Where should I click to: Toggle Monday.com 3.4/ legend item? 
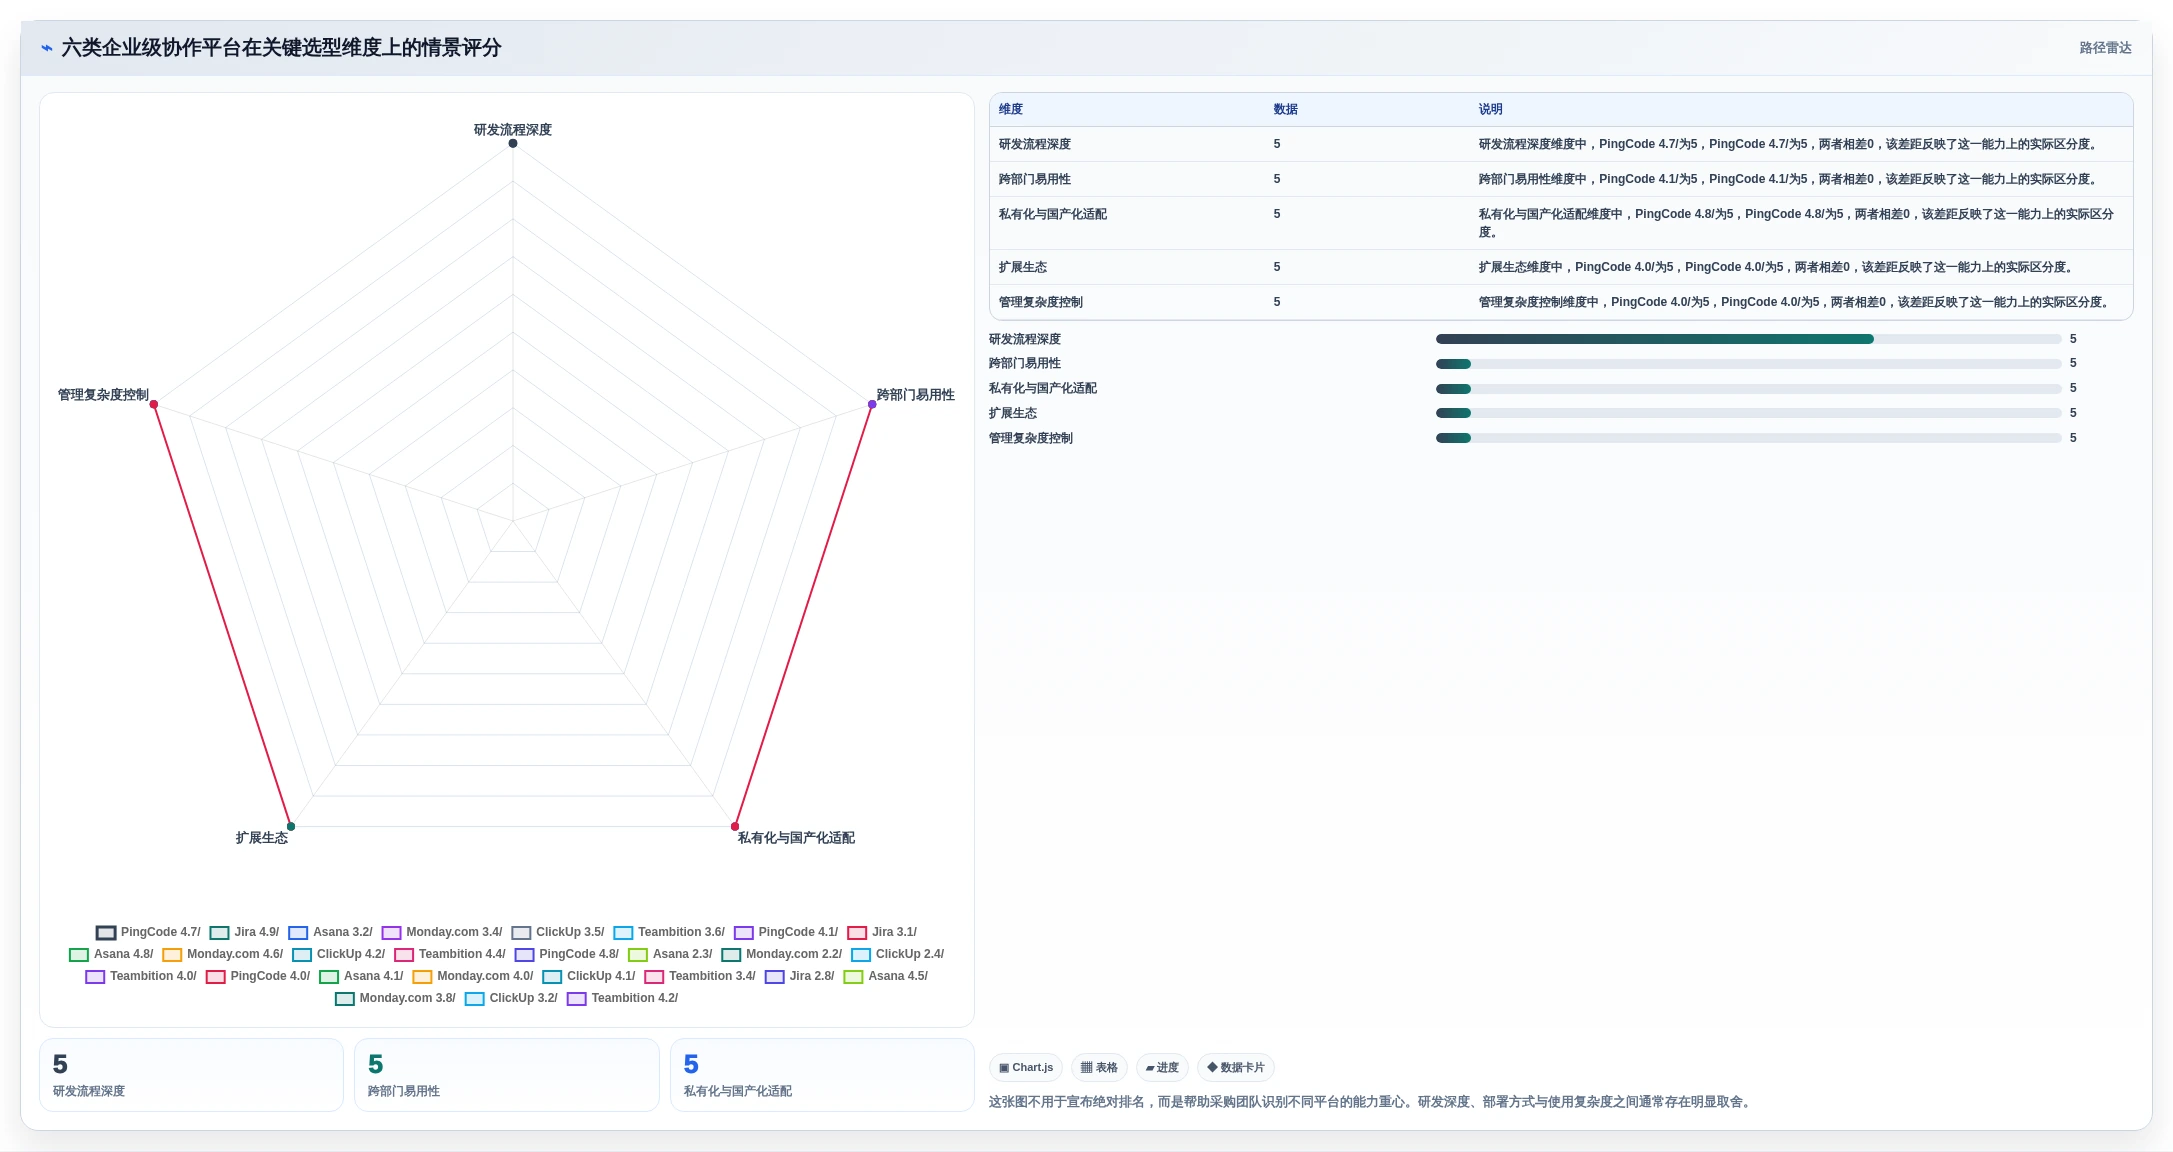pos(442,932)
